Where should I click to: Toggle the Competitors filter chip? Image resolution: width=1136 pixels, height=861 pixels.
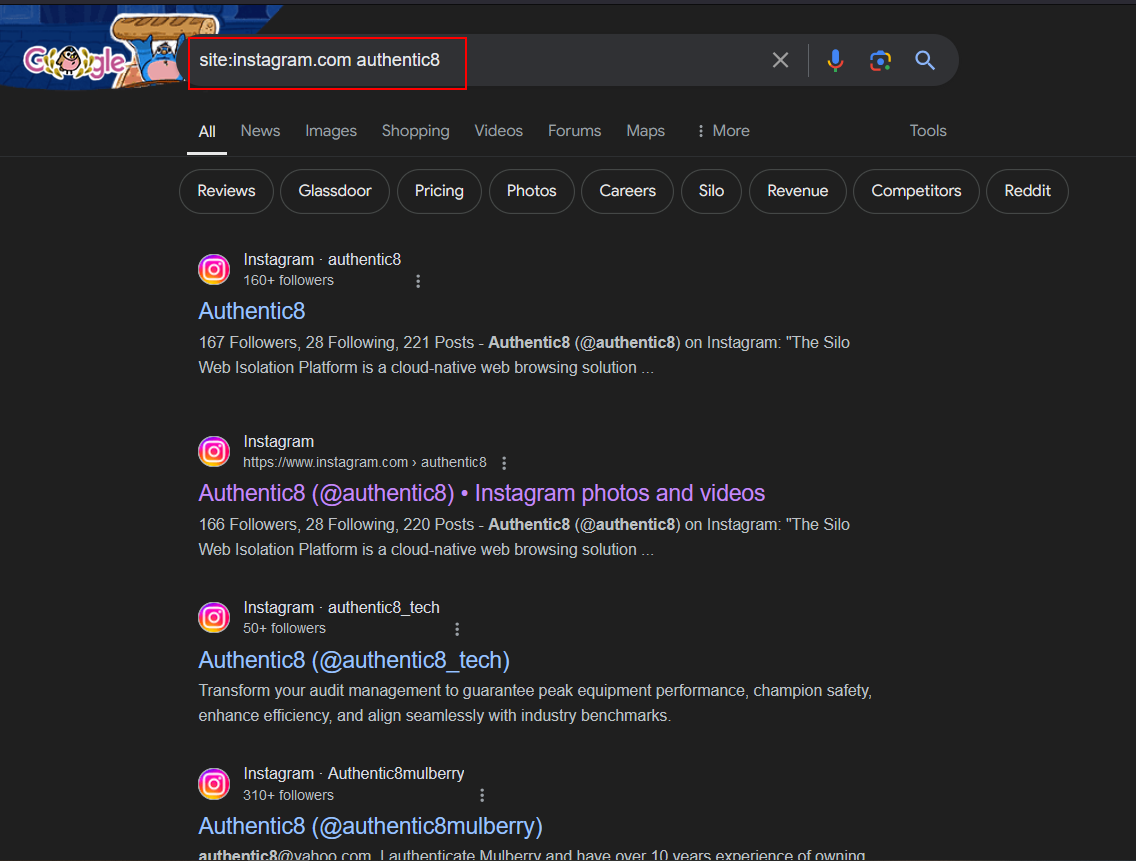[915, 191]
